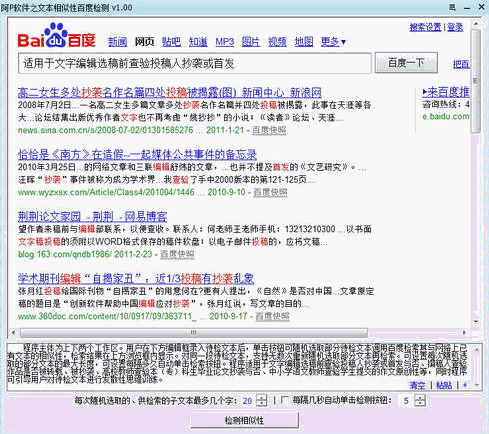This screenshot has height=434, width=489.
Task: Click the + link beside 粘贴
Action: pos(465,385)
